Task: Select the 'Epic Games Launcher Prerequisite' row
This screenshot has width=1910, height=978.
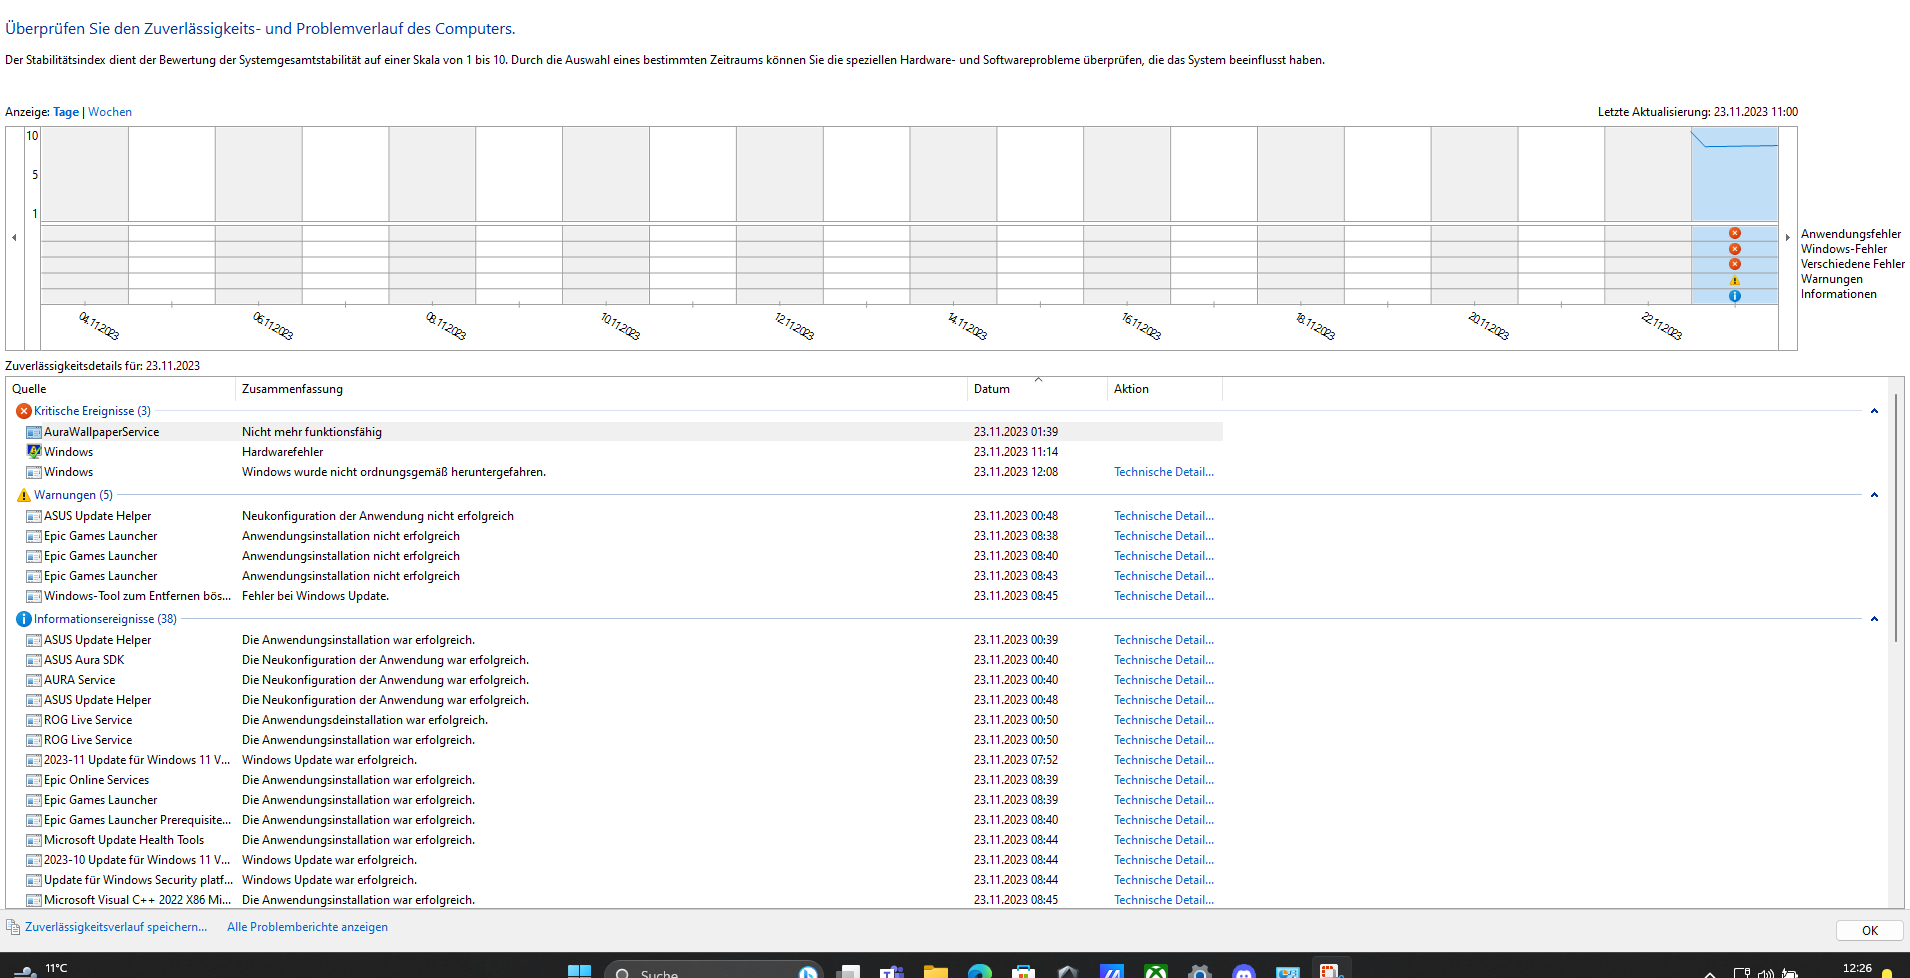Action: point(615,820)
